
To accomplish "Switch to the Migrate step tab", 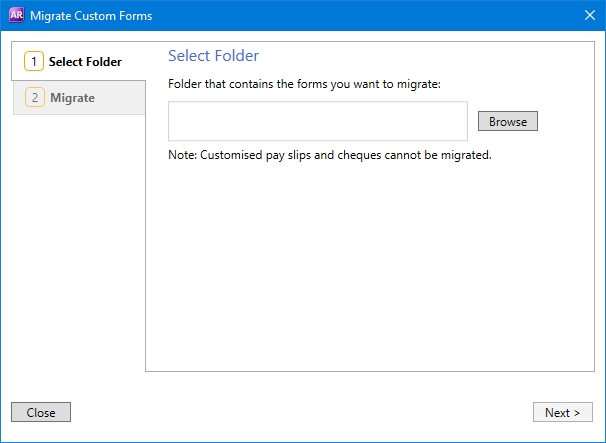I will click(x=79, y=97).
